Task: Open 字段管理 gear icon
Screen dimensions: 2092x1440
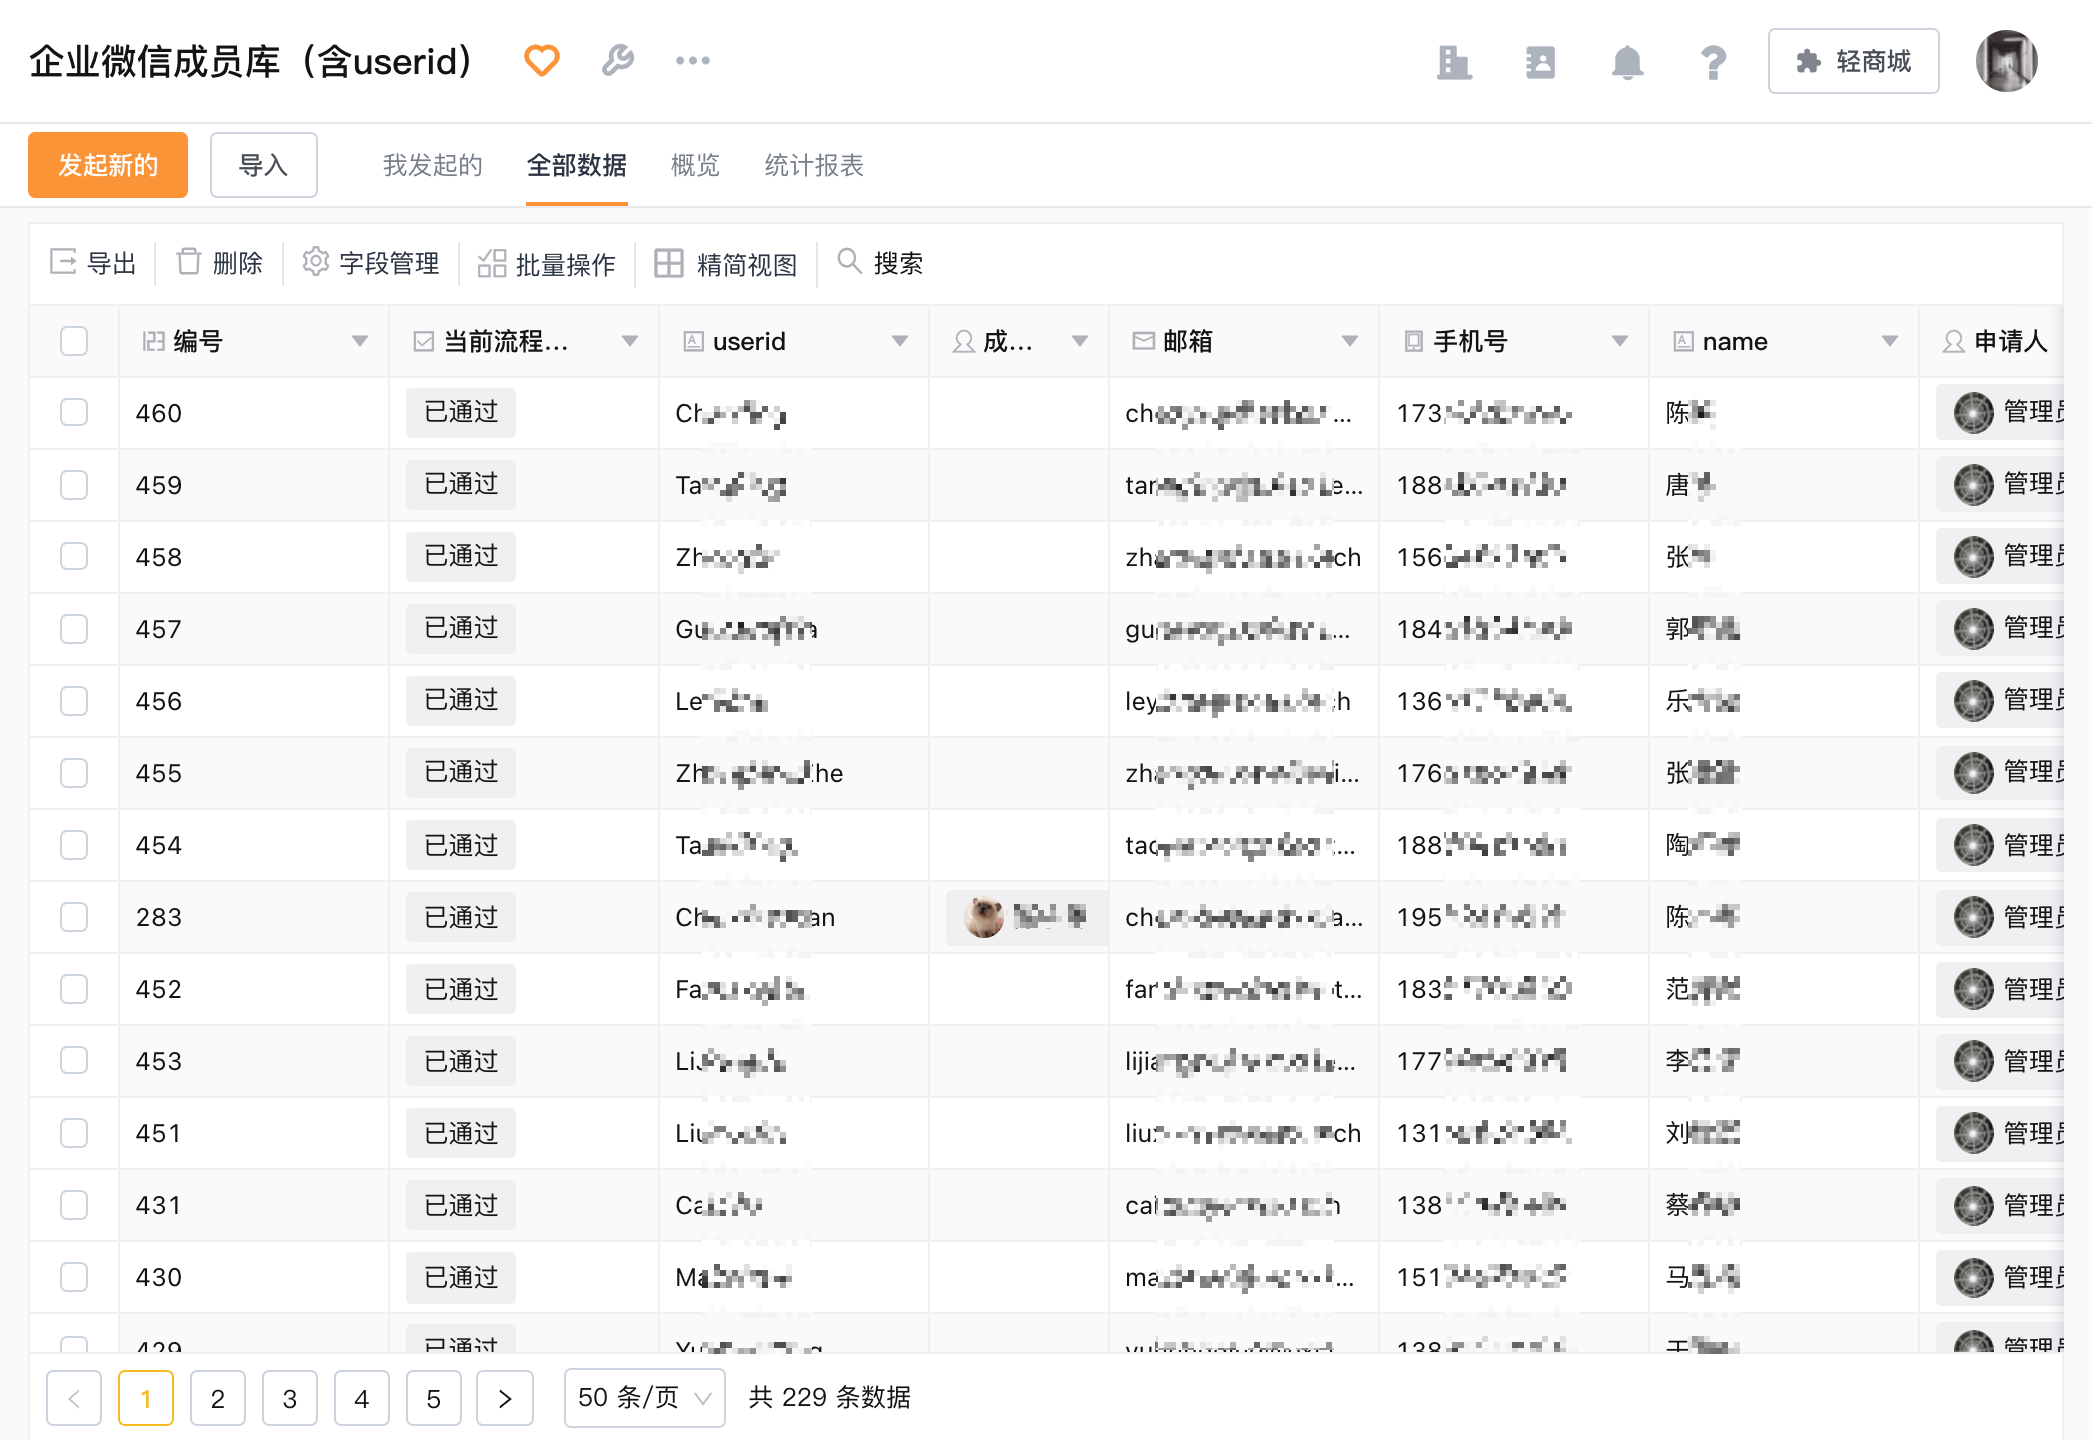Action: 315,262
